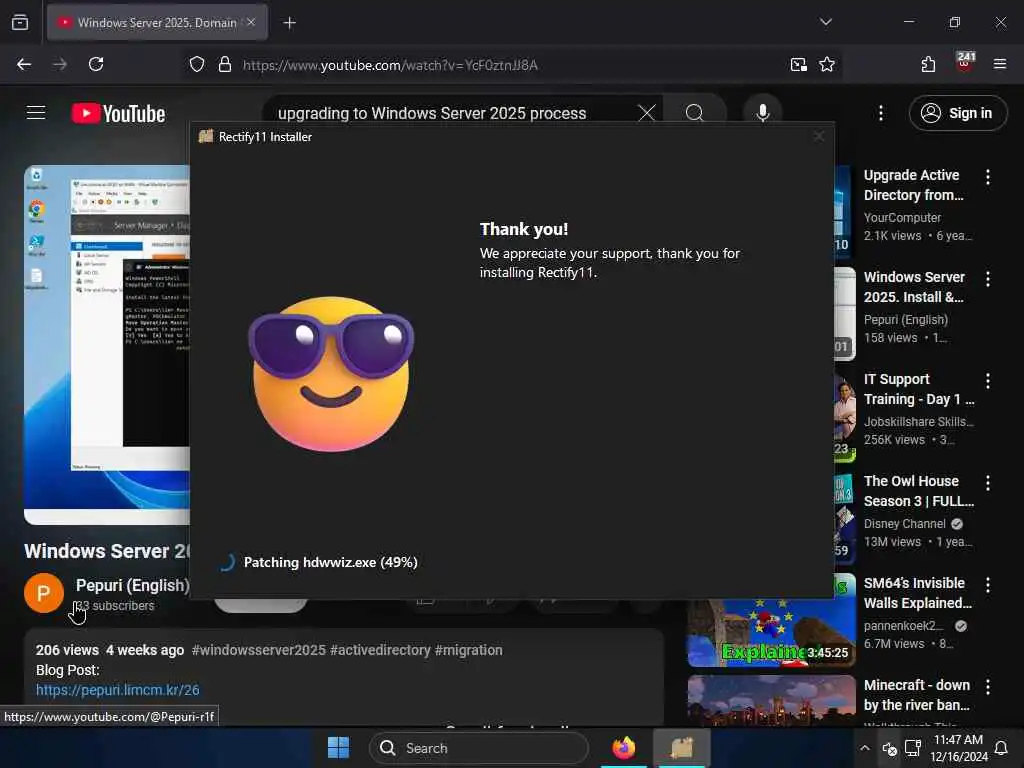1024x768 pixels.
Task: Open the #activedirectory hashtag
Action: pyautogui.click(x=380, y=650)
